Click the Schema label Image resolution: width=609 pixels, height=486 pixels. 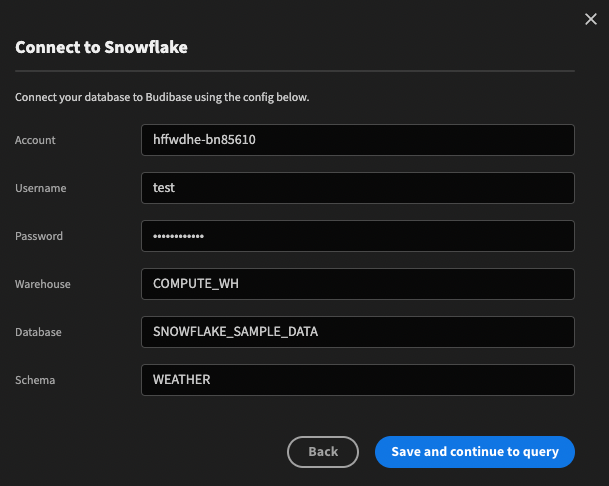click(35, 380)
